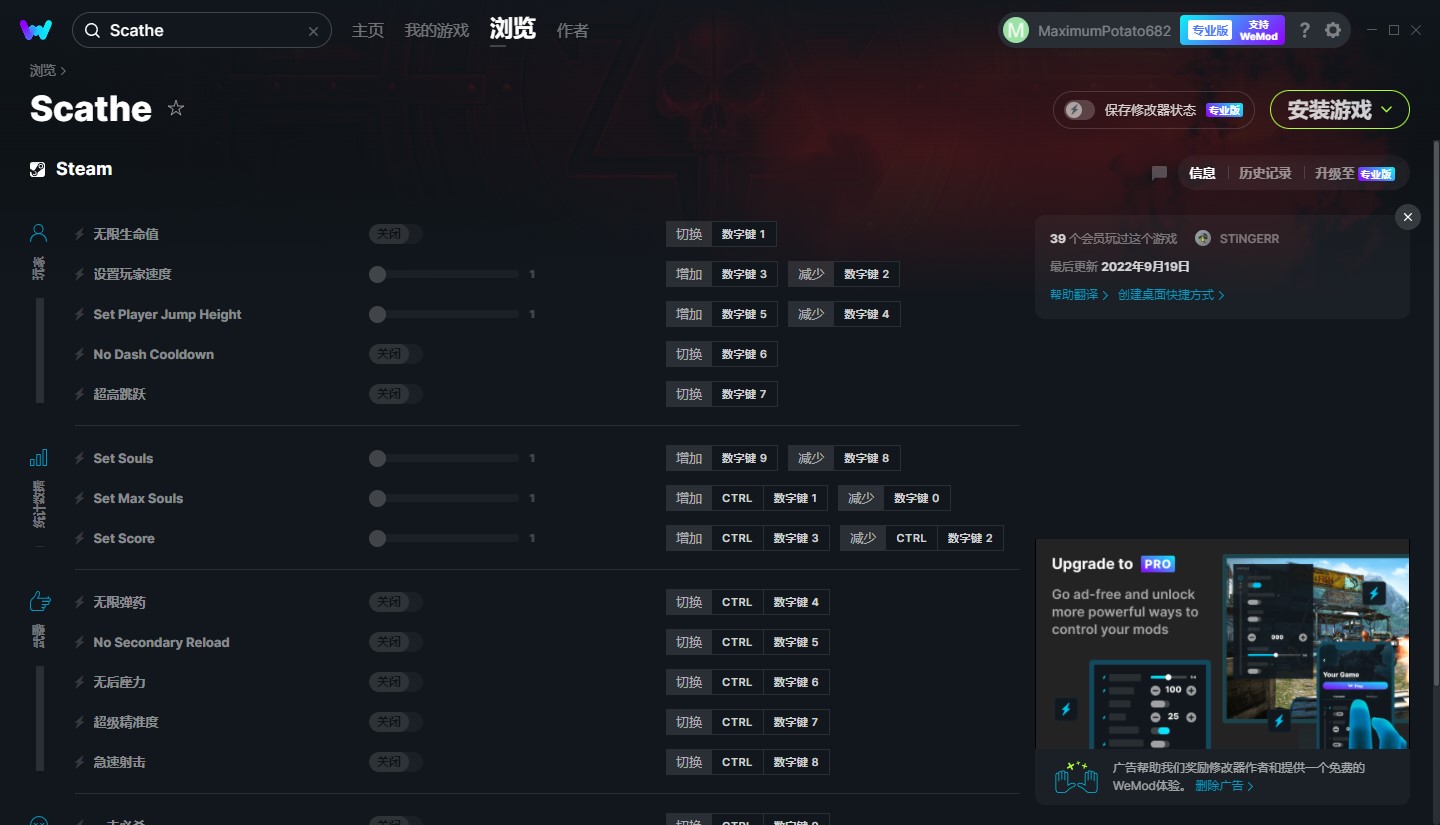Favorite Scathe with the star icon
The image size is (1440, 825).
click(x=176, y=108)
